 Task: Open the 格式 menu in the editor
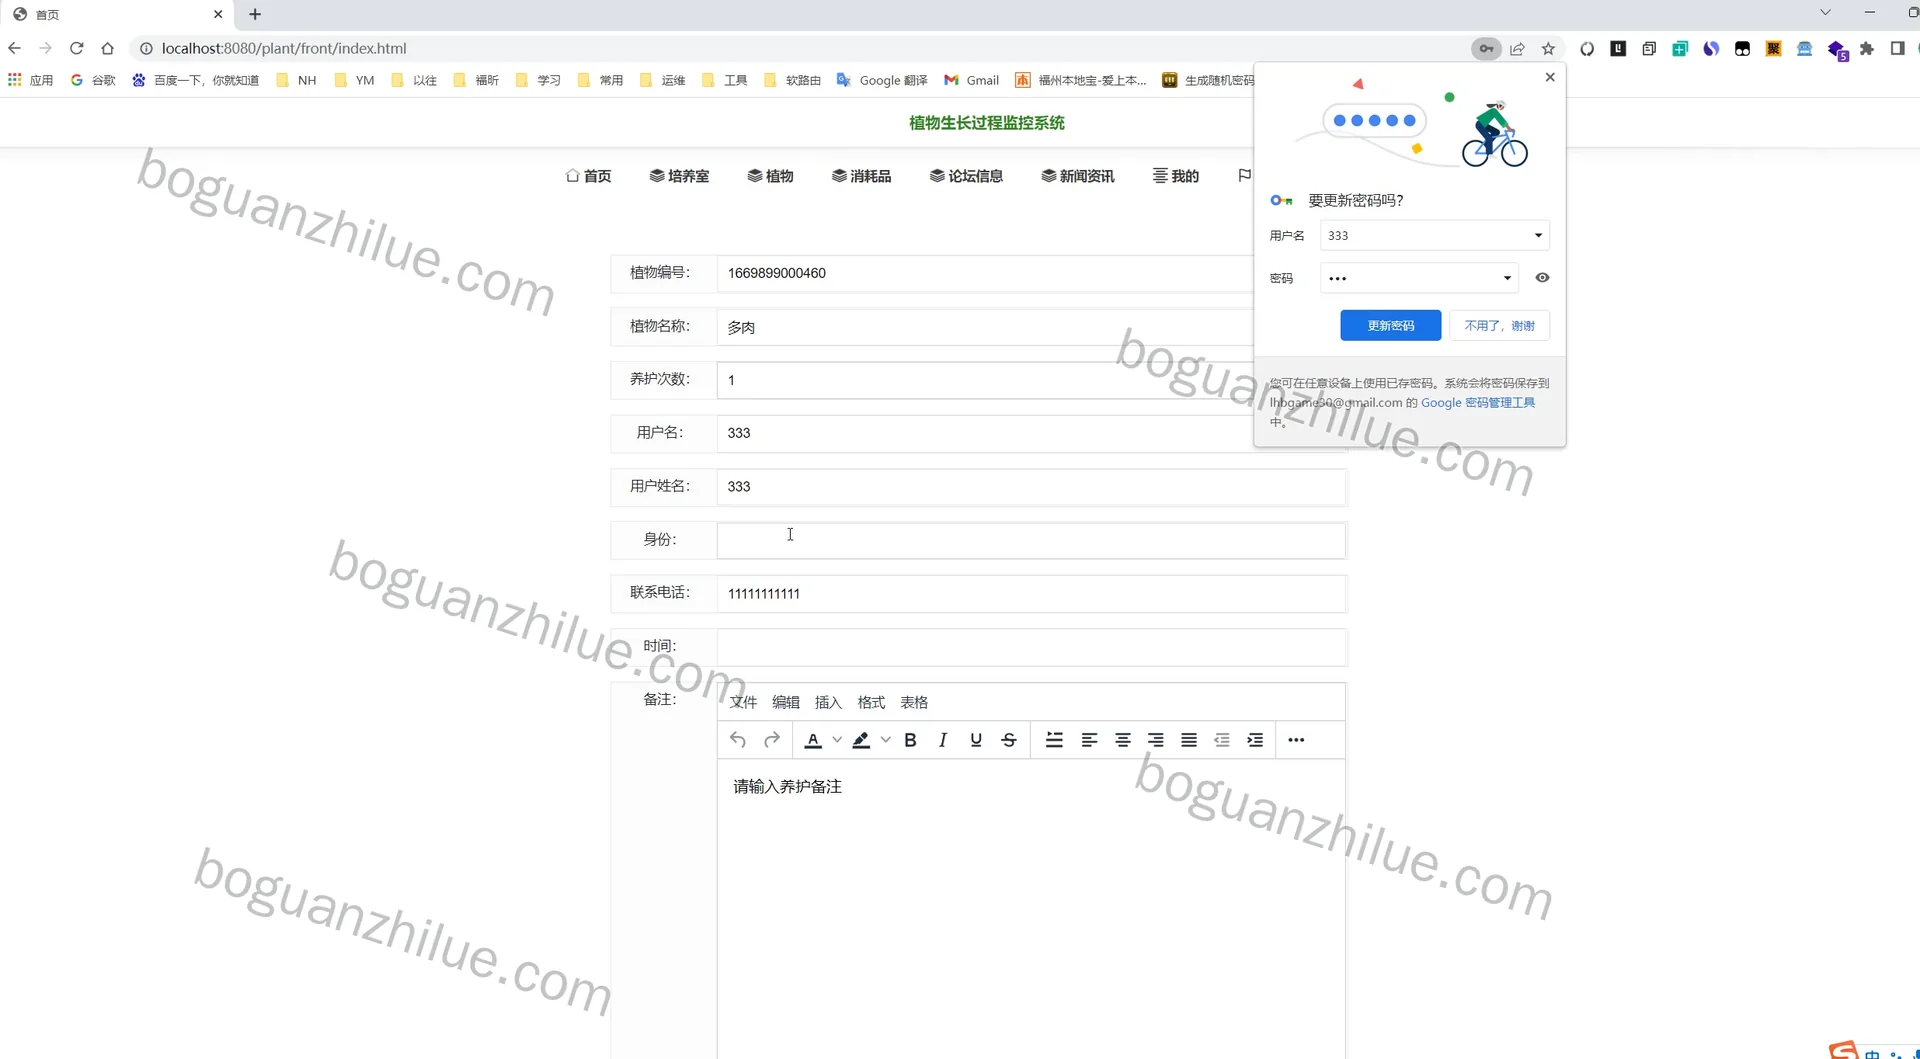[871, 702]
